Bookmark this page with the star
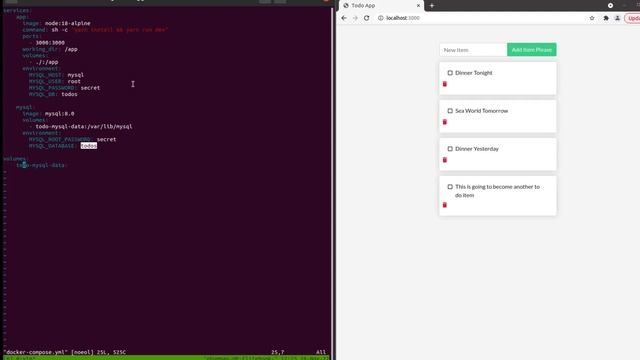Viewport: 640px width, 360px height. click(x=592, y=18)
